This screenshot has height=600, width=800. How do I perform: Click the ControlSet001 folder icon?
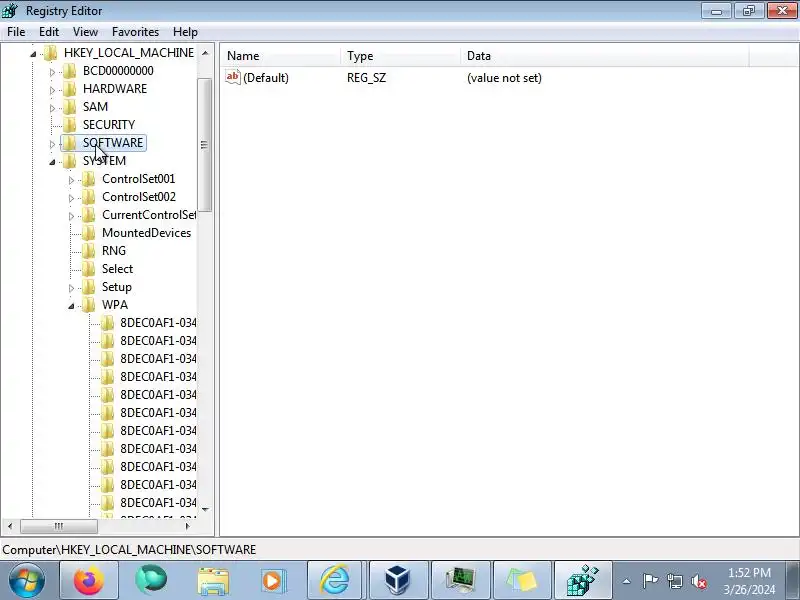pyautogui.click(x=89, y=179)
